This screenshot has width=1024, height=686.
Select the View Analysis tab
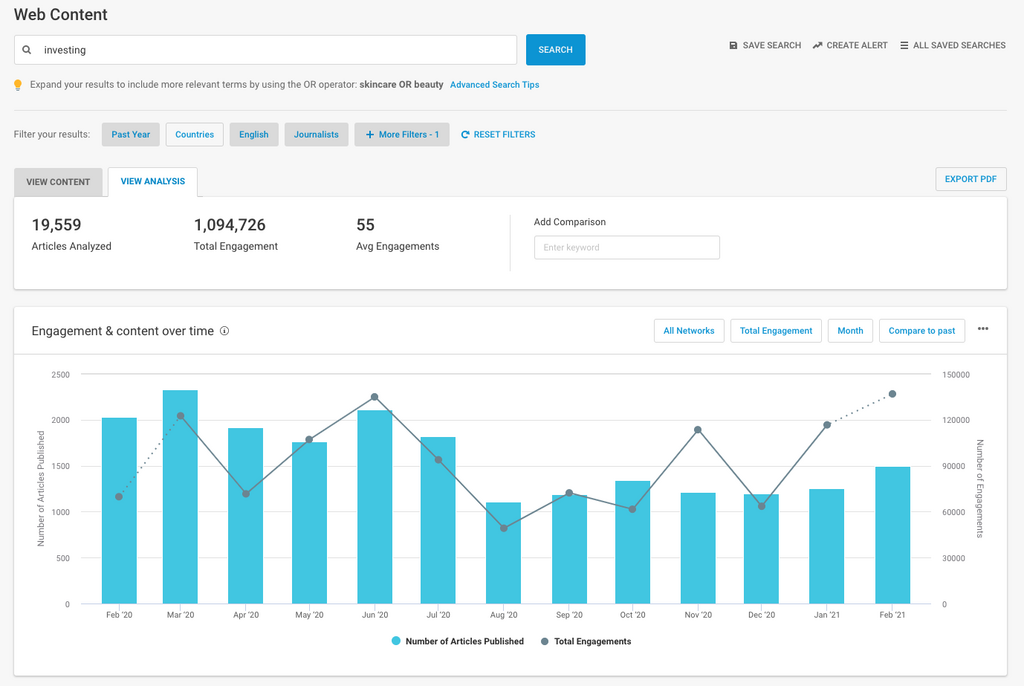[x=152, y=182]
